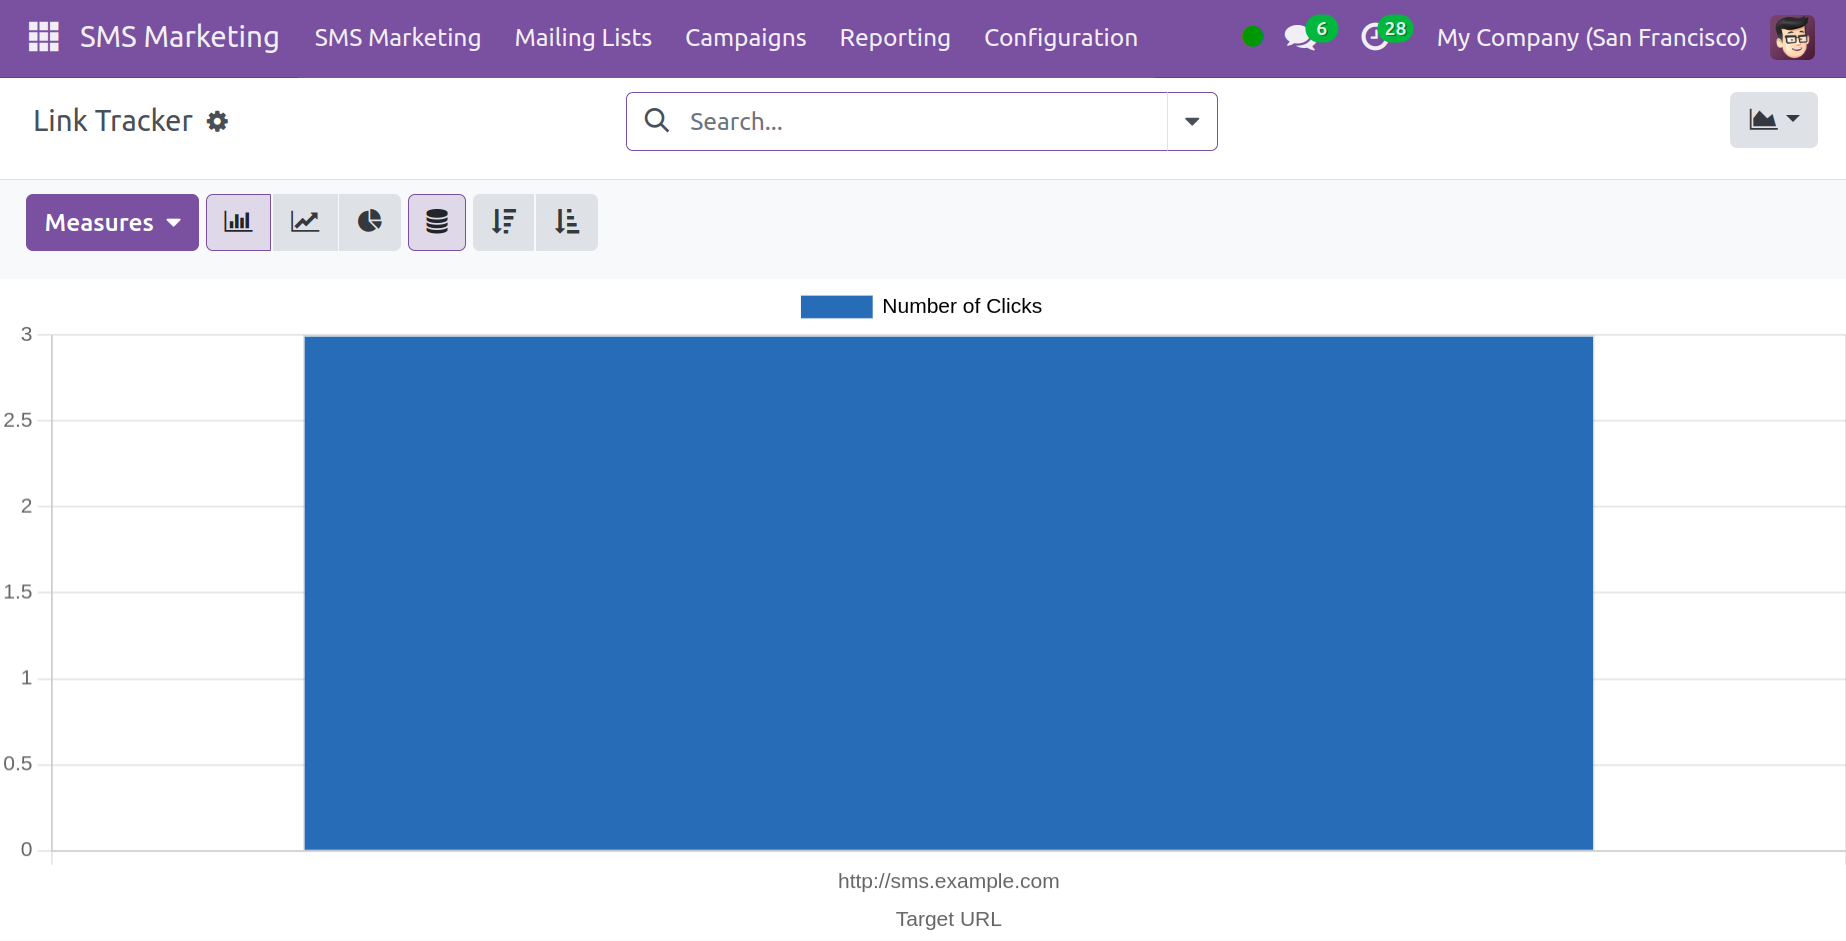
Task: Open the Reporting menu
Action: (895, 38)
